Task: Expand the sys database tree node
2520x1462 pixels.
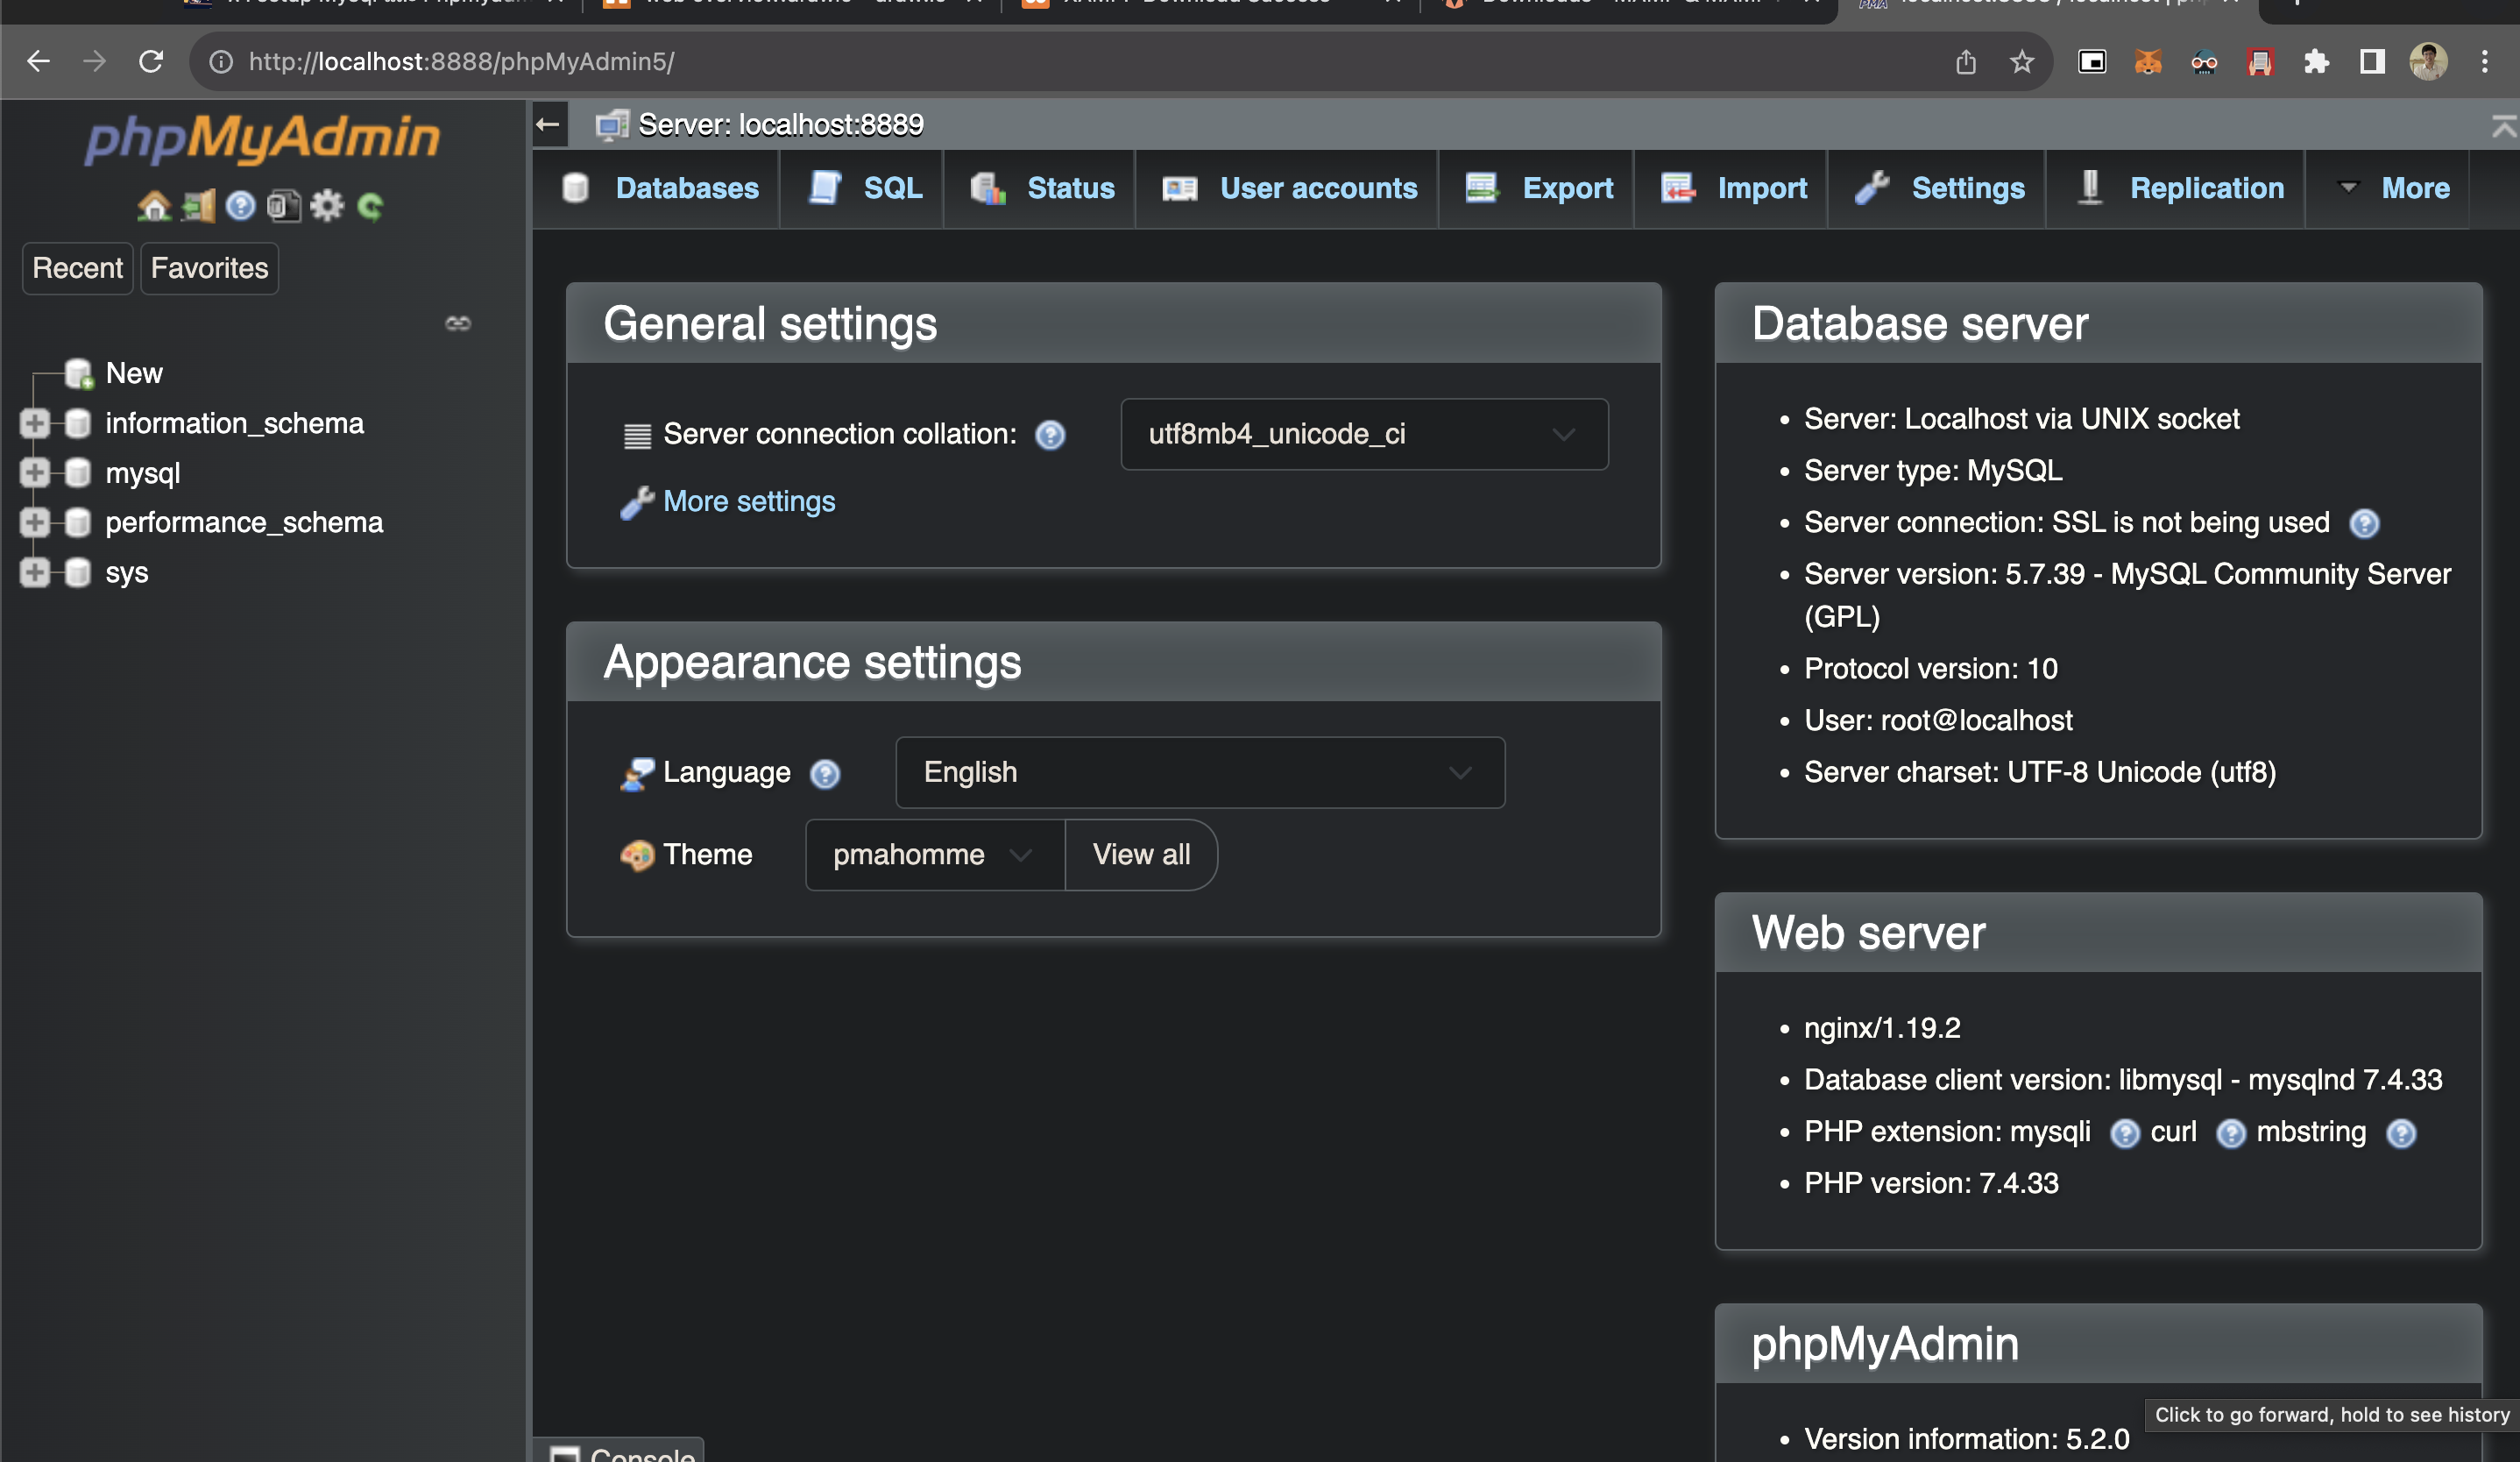Action: point(34,573)
